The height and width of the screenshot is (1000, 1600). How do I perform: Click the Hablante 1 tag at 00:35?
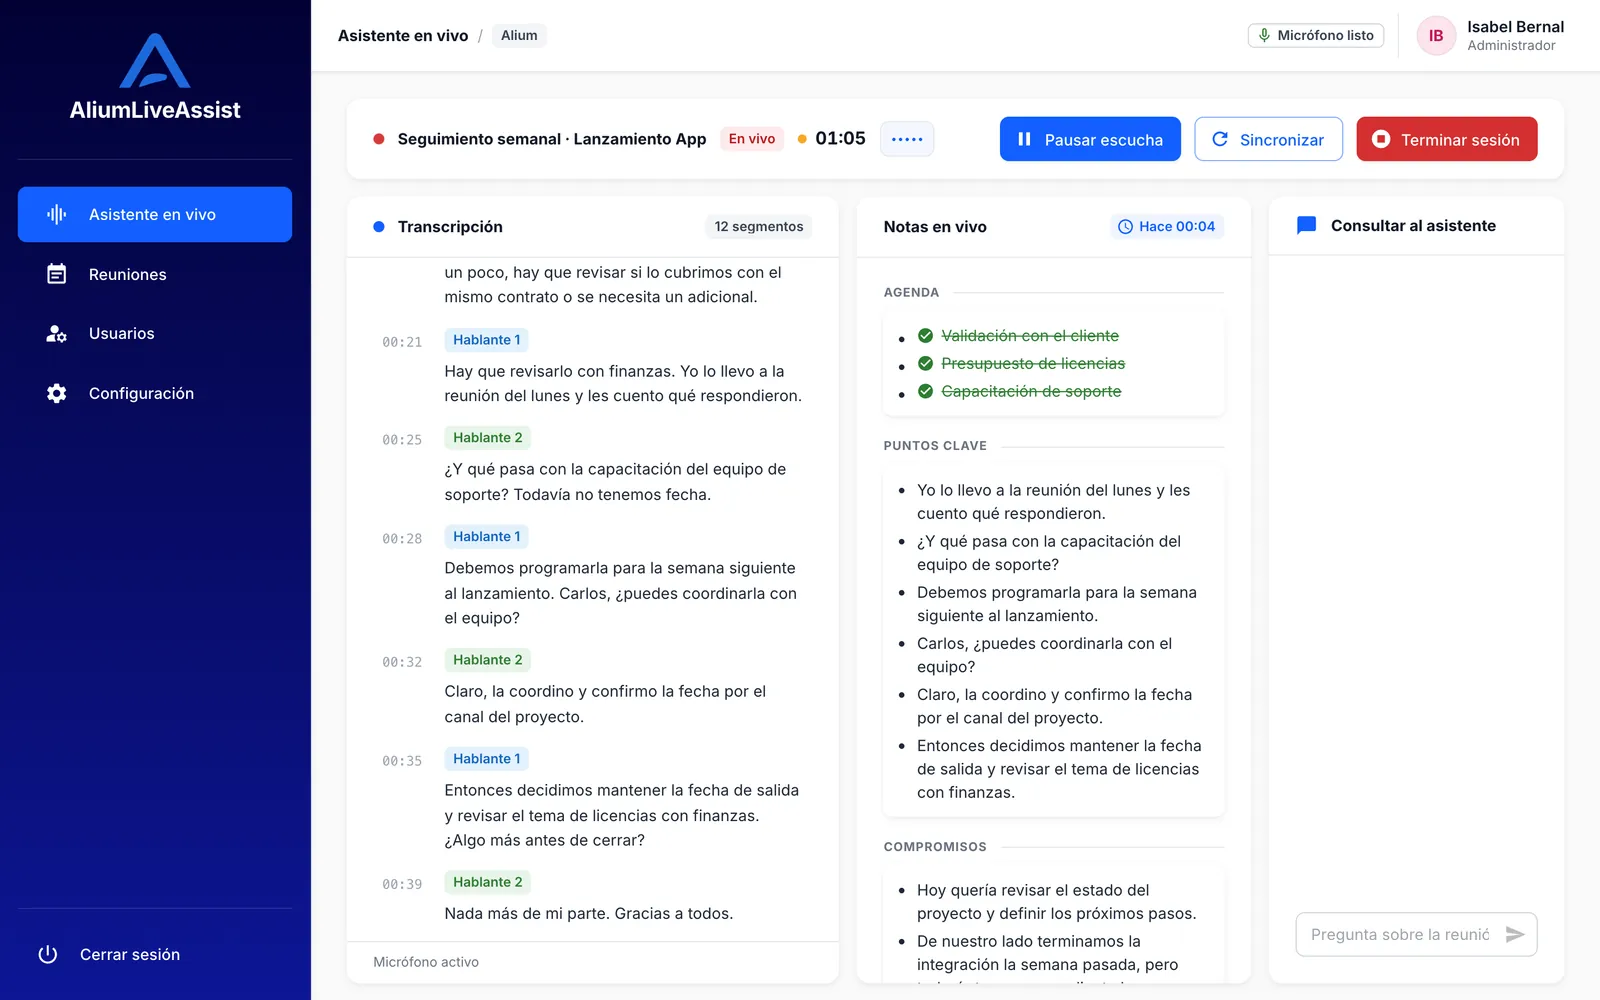coord(487,759)
